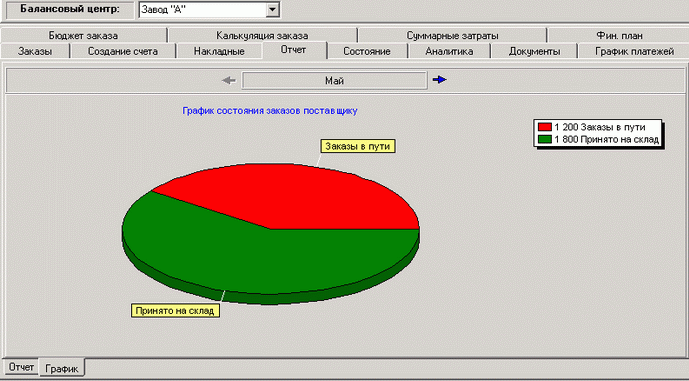Select the Заказы tab
689x381 pixels.
(x=35, y=51)
